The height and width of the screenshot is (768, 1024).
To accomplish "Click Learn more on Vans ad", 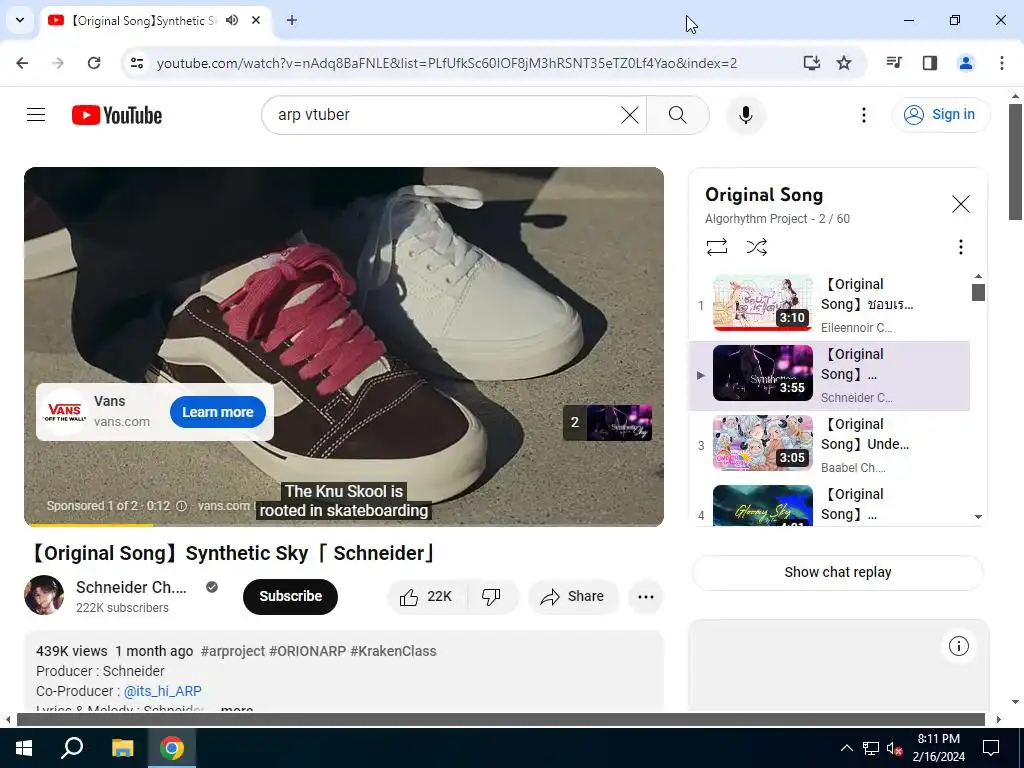I will [x=217, y=412].
